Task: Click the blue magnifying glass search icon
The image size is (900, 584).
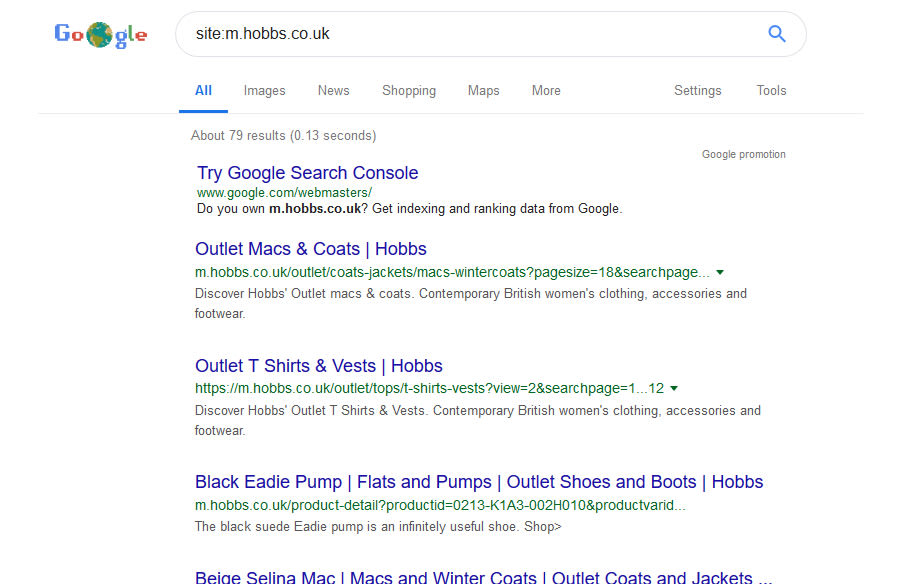Action: pyautogui.click(x=777, y=34)
